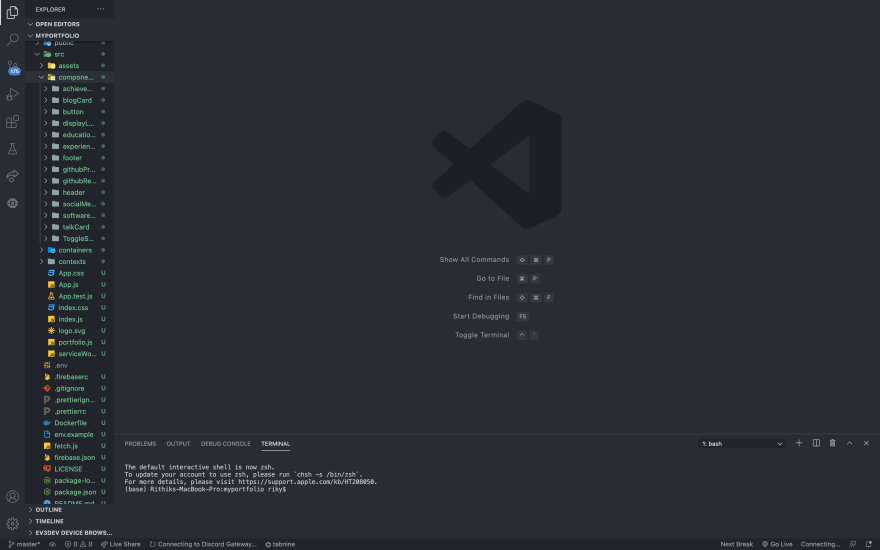This screenshot has height=550, width=880.
Task: Start Live Share from status bar
Action: click(121, 544)
